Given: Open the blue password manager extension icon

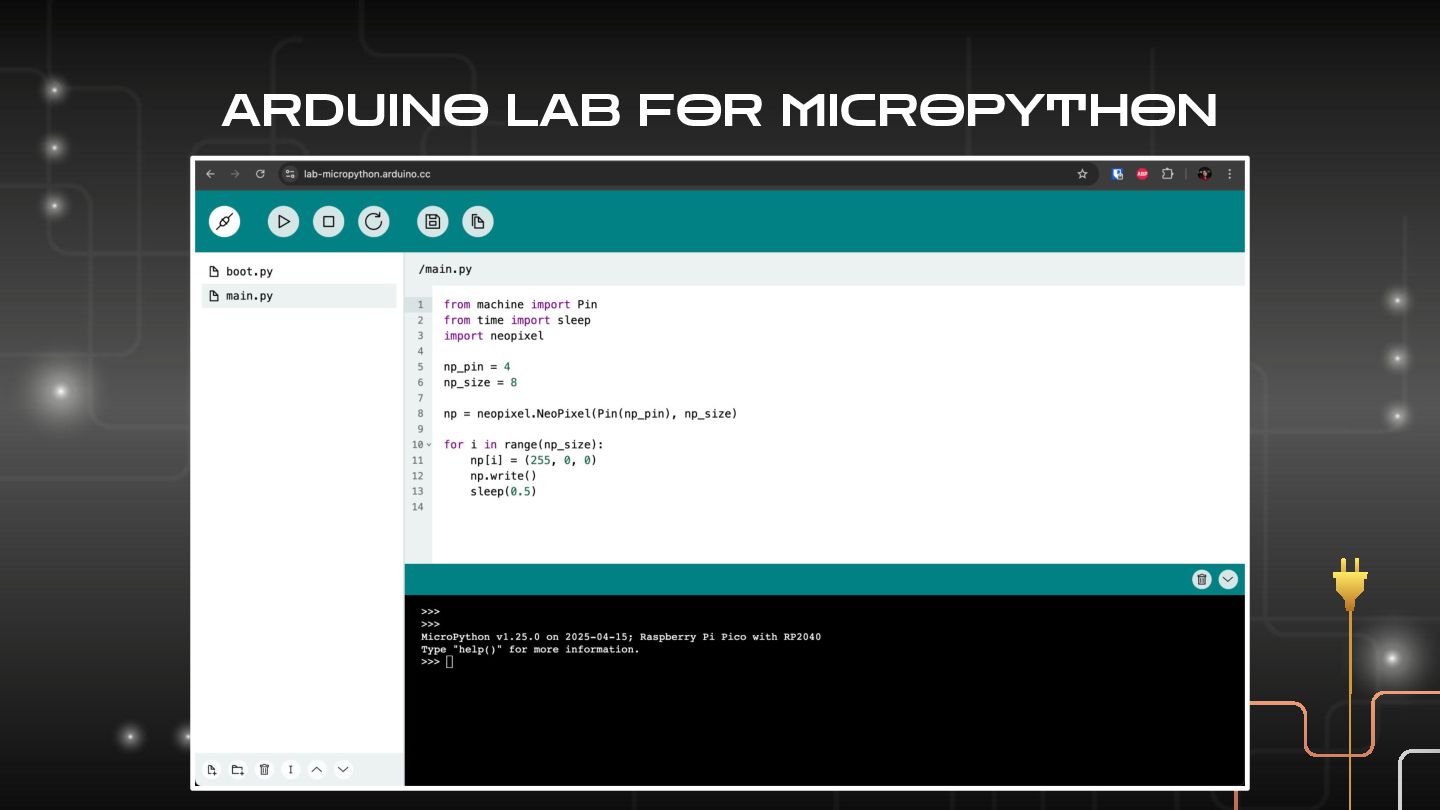Looking at the screenshot, I should [x=1118, y=174].
